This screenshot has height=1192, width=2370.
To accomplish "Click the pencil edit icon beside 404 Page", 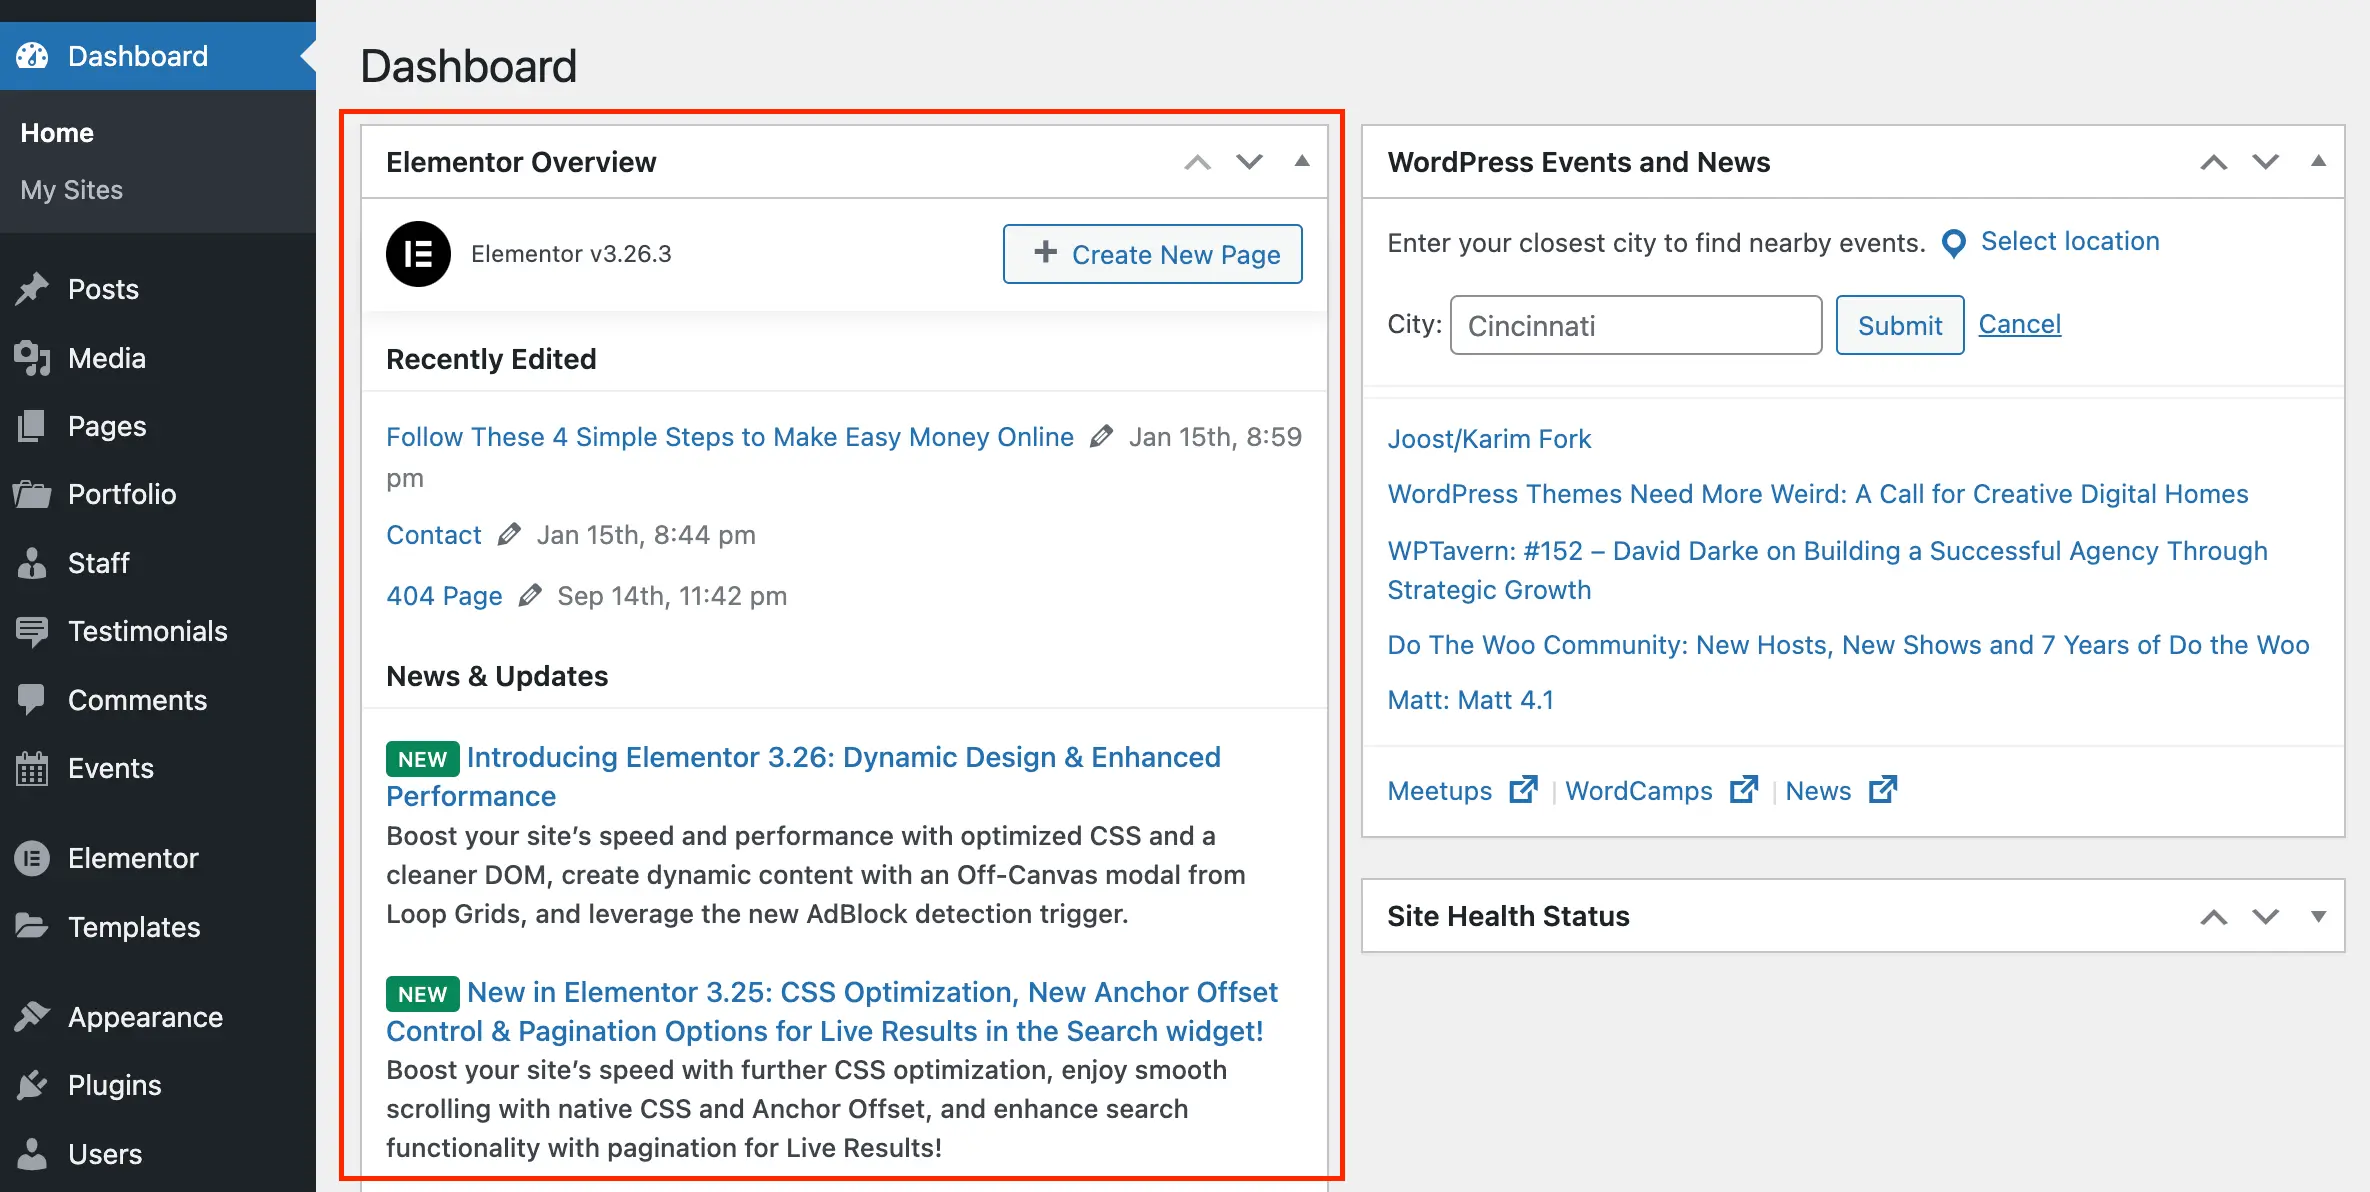I will [530, 596].
